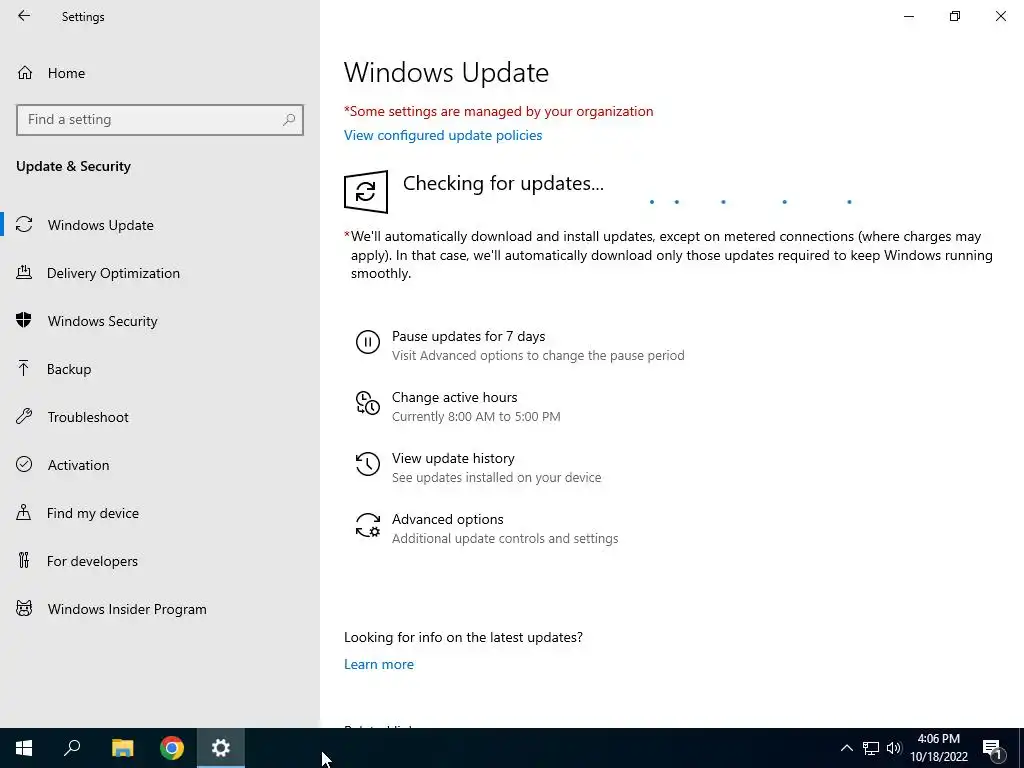The image size is (1024, 768).
Task: Click the Settings gear on the taskbar
Action: [x=221, y=748]
